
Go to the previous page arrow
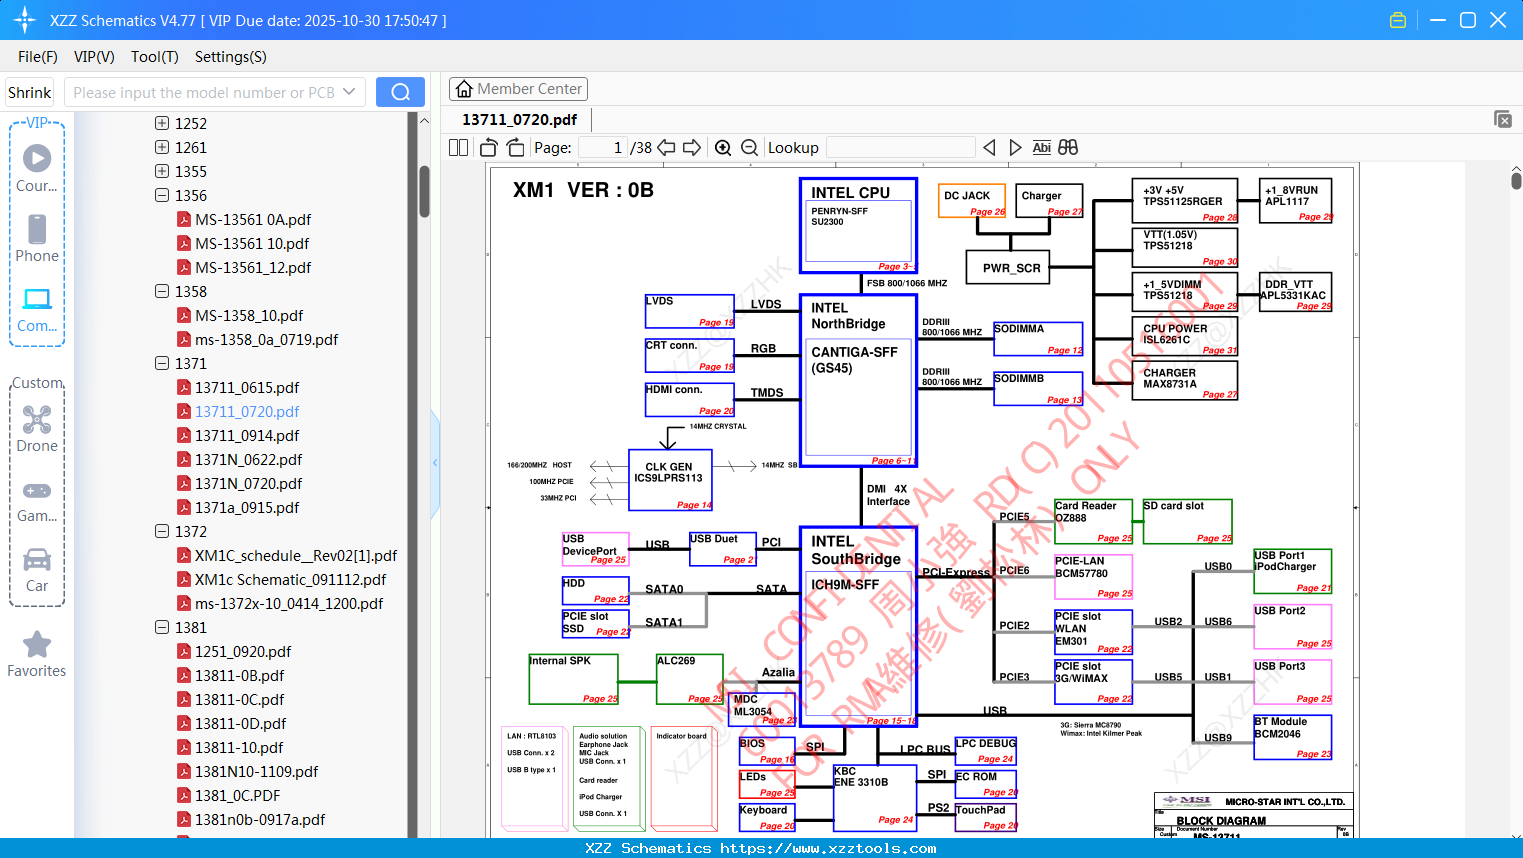(x=666, y=148)
